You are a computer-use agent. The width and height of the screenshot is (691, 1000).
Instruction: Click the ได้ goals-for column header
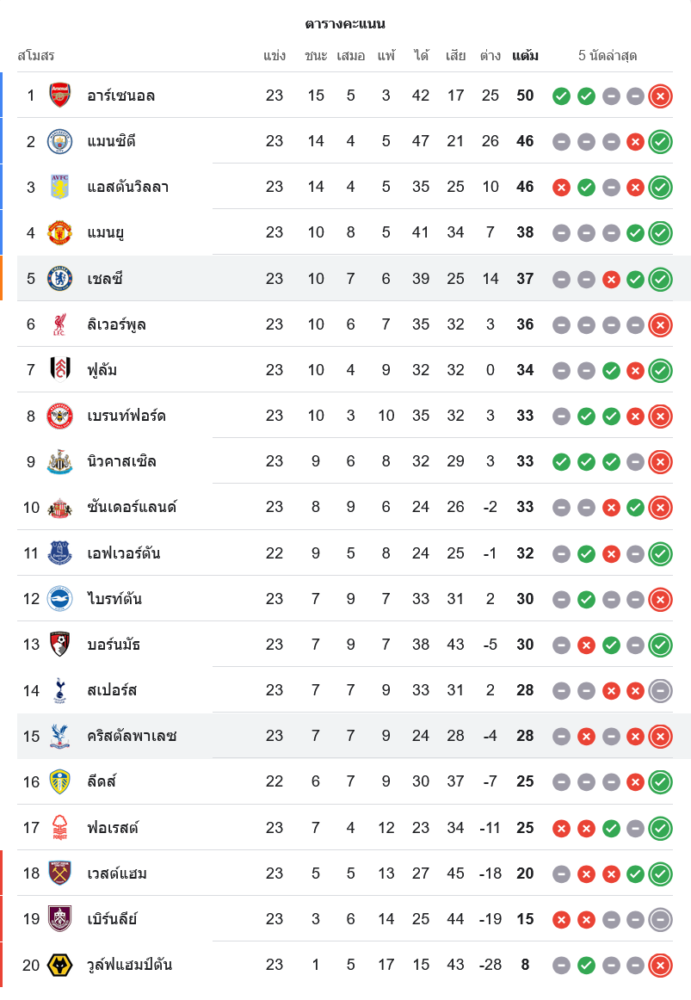coord(421,56)
